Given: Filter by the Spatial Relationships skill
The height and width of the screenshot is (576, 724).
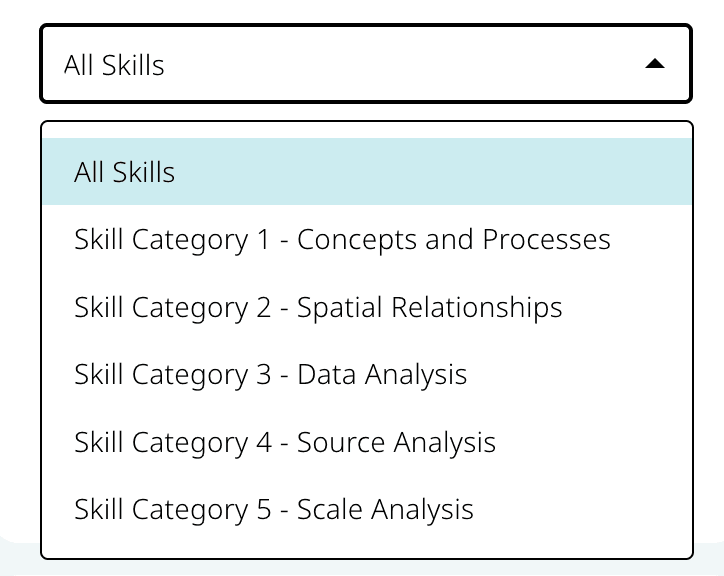Looking at the screenshot, I should tap(318, 307).
